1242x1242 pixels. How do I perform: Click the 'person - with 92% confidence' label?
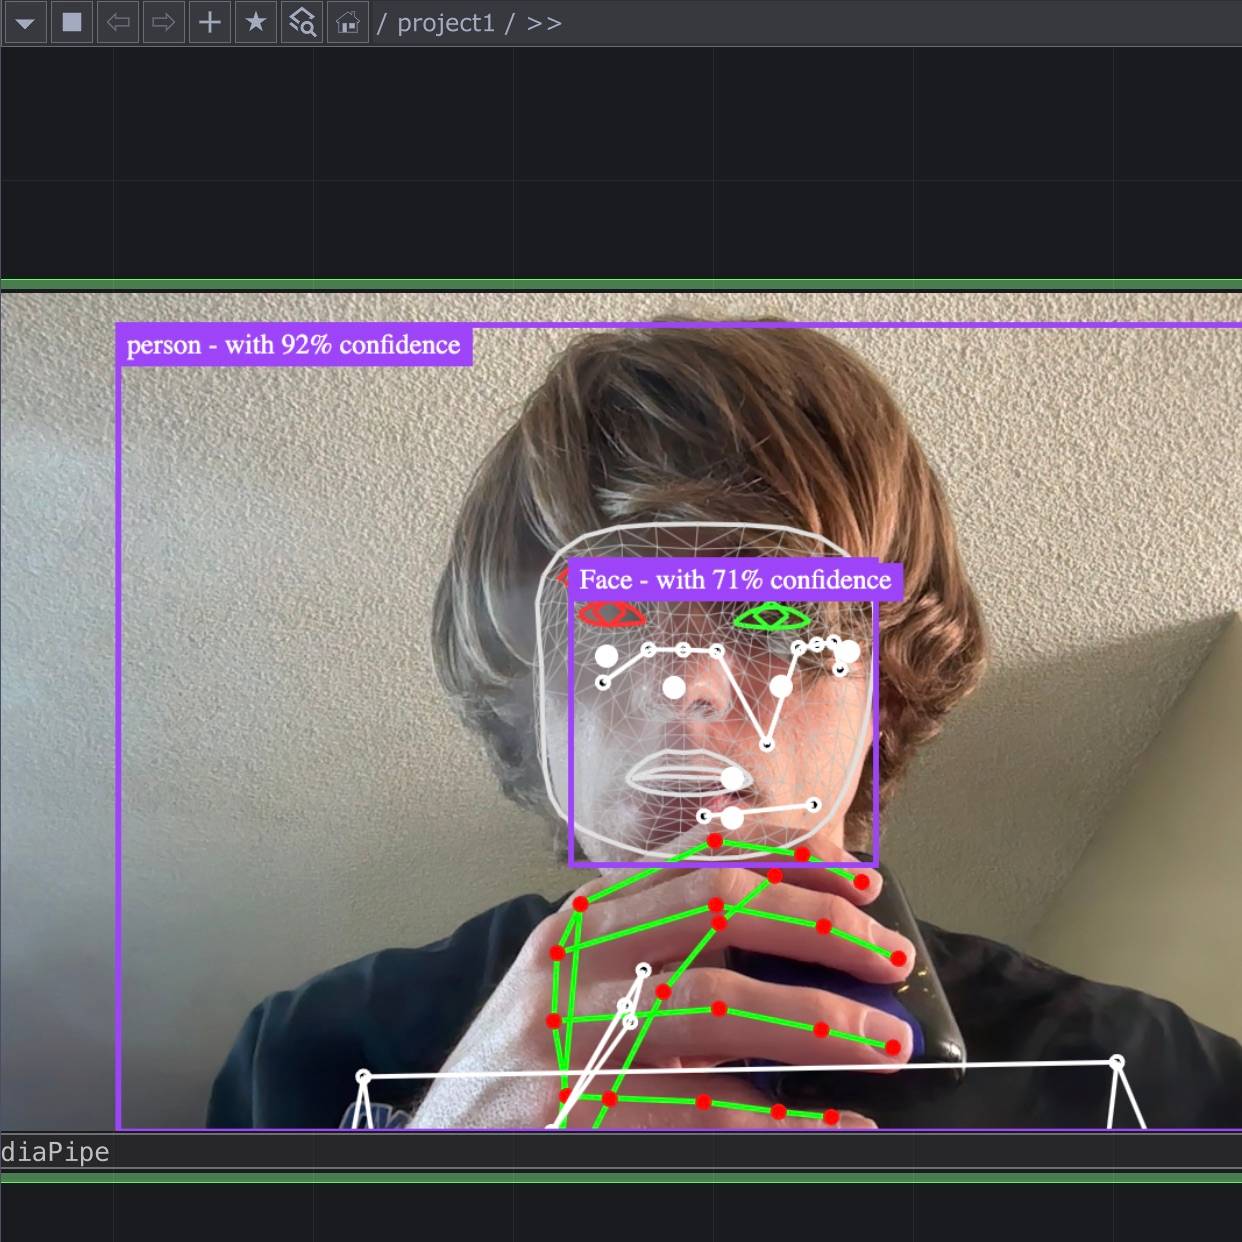[x=293, y=345]
